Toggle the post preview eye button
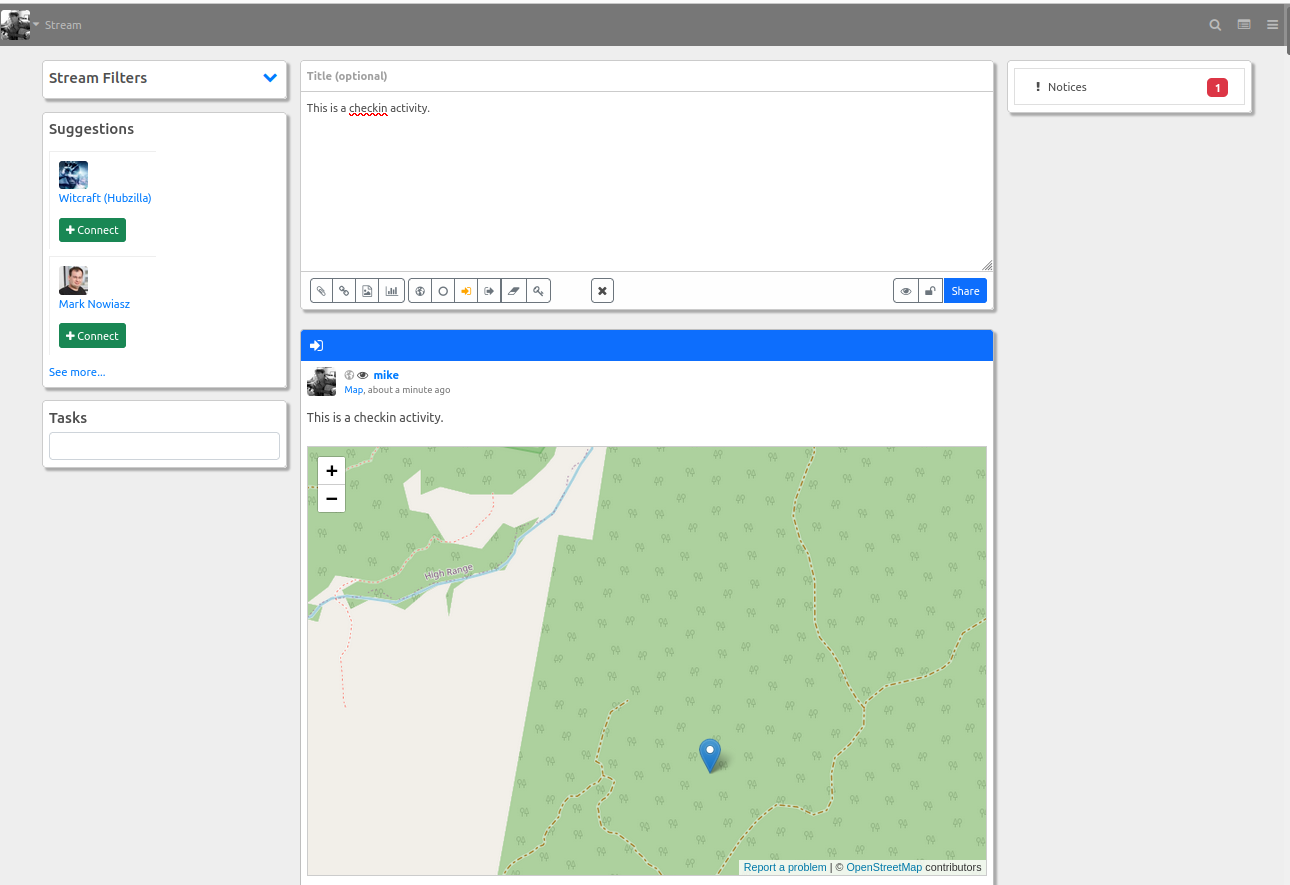 pyautogui.click(x=906, y=291)
